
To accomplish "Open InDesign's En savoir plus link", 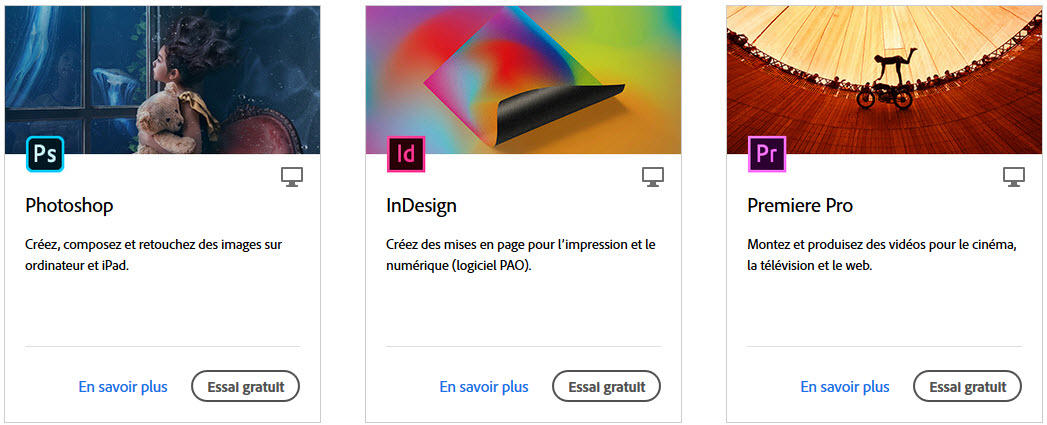I will point(484,387).
